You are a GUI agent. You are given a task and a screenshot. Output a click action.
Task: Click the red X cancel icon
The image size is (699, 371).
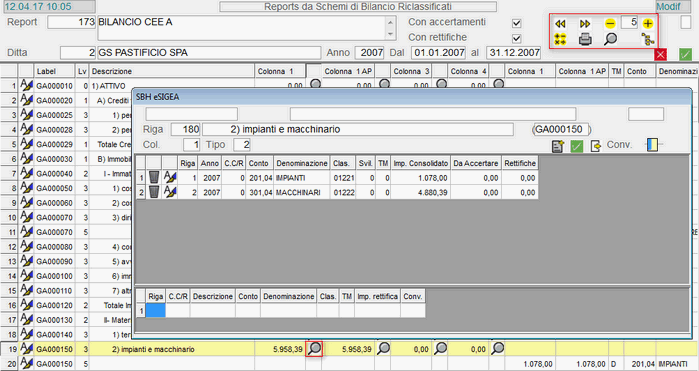pyautogui.click(x=661, y=54)
